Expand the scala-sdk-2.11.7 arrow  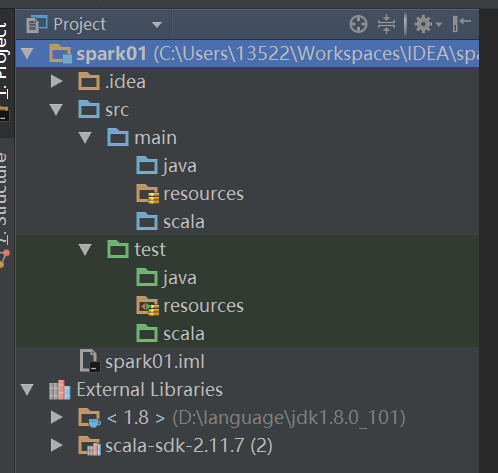(56, 445)
